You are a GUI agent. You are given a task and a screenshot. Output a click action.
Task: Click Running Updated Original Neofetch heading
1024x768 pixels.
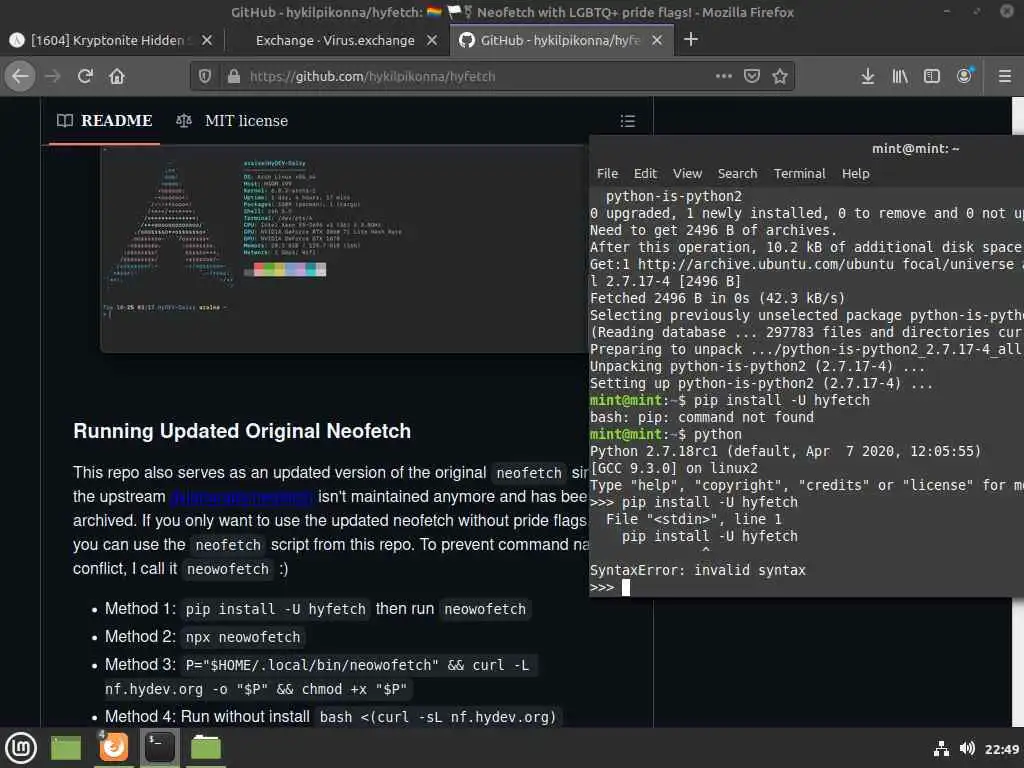point(242,431)
